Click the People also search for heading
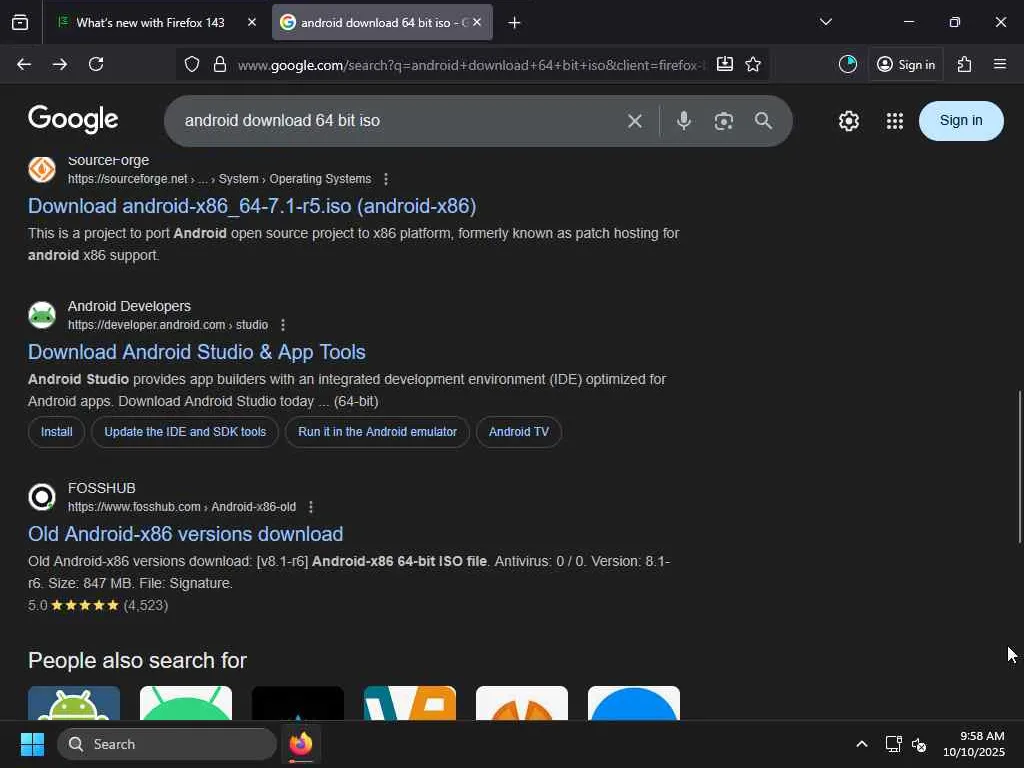 coord(137,660)
